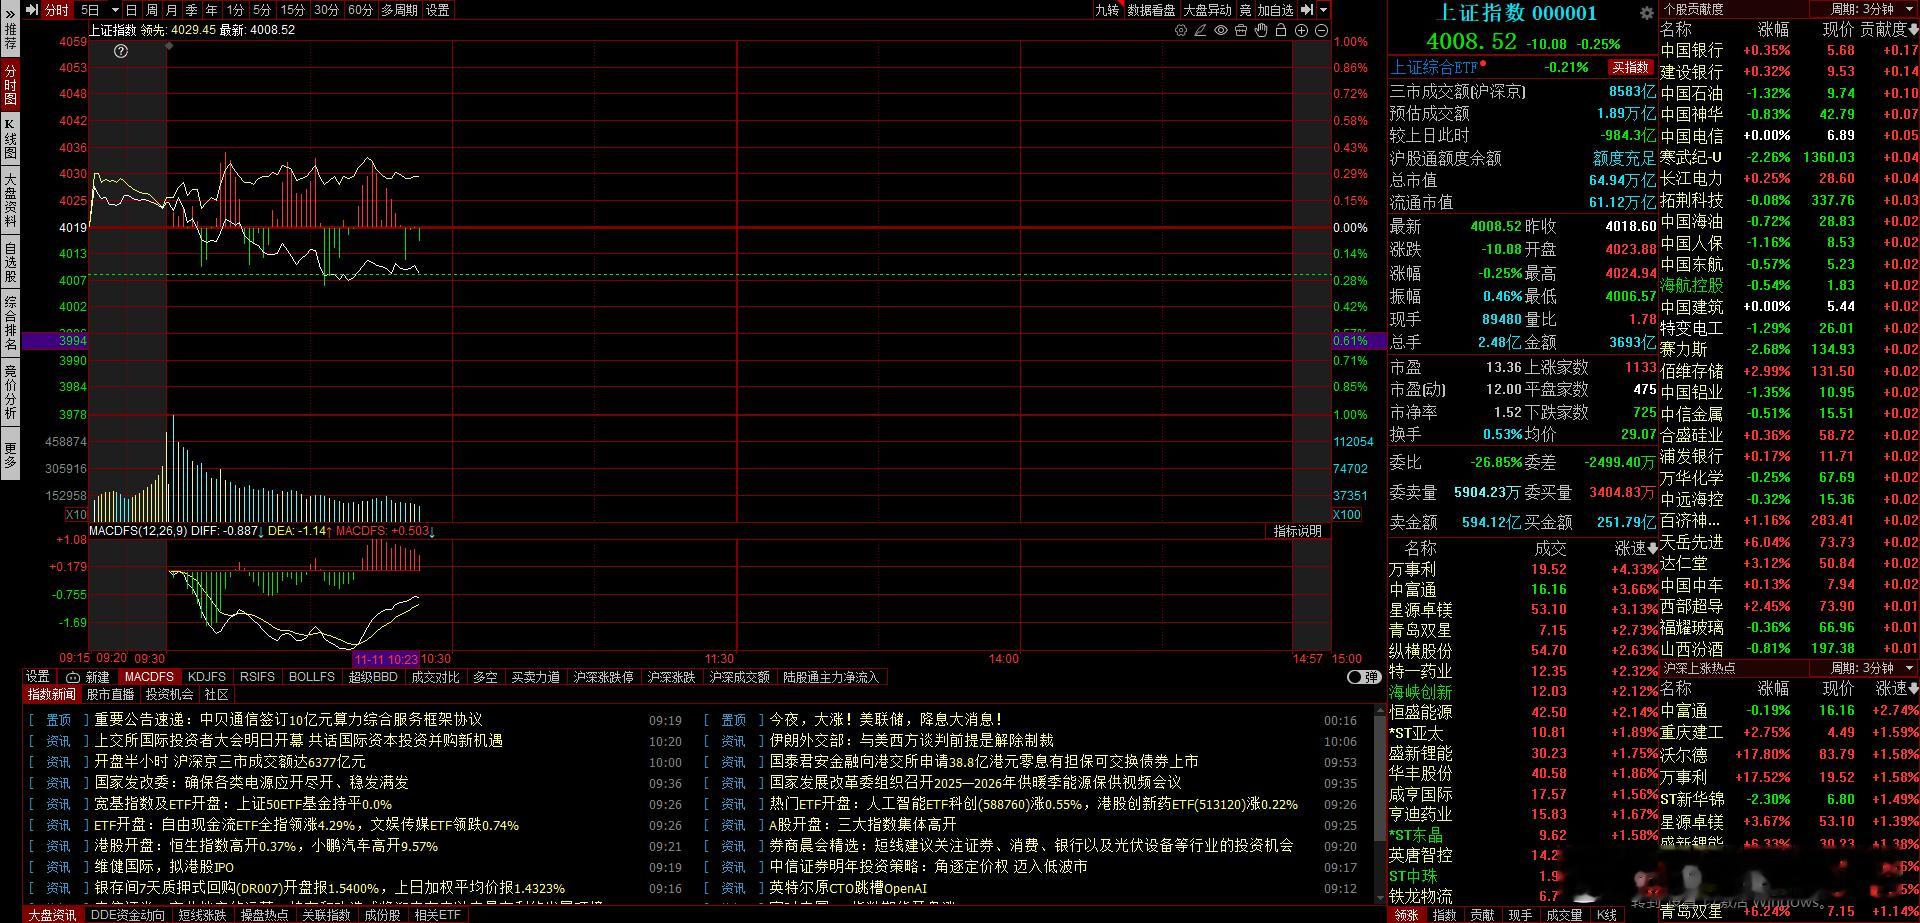Select 寒武纪-U row in 个股贡献度
Screen dimensions: 1920x923
pyautogui.click(x=1789, y=157)
